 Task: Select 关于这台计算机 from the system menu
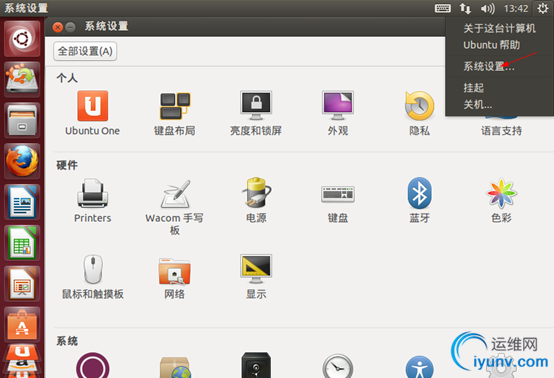click(x=499, y=28)
